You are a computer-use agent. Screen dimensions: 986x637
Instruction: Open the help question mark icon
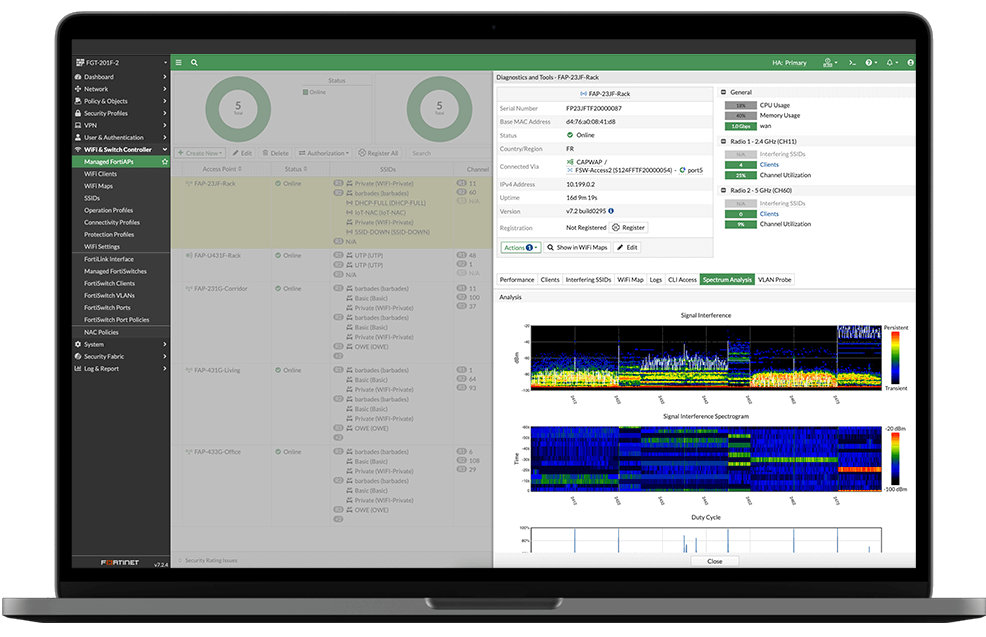pyautogui.click(x=871, y=63)
